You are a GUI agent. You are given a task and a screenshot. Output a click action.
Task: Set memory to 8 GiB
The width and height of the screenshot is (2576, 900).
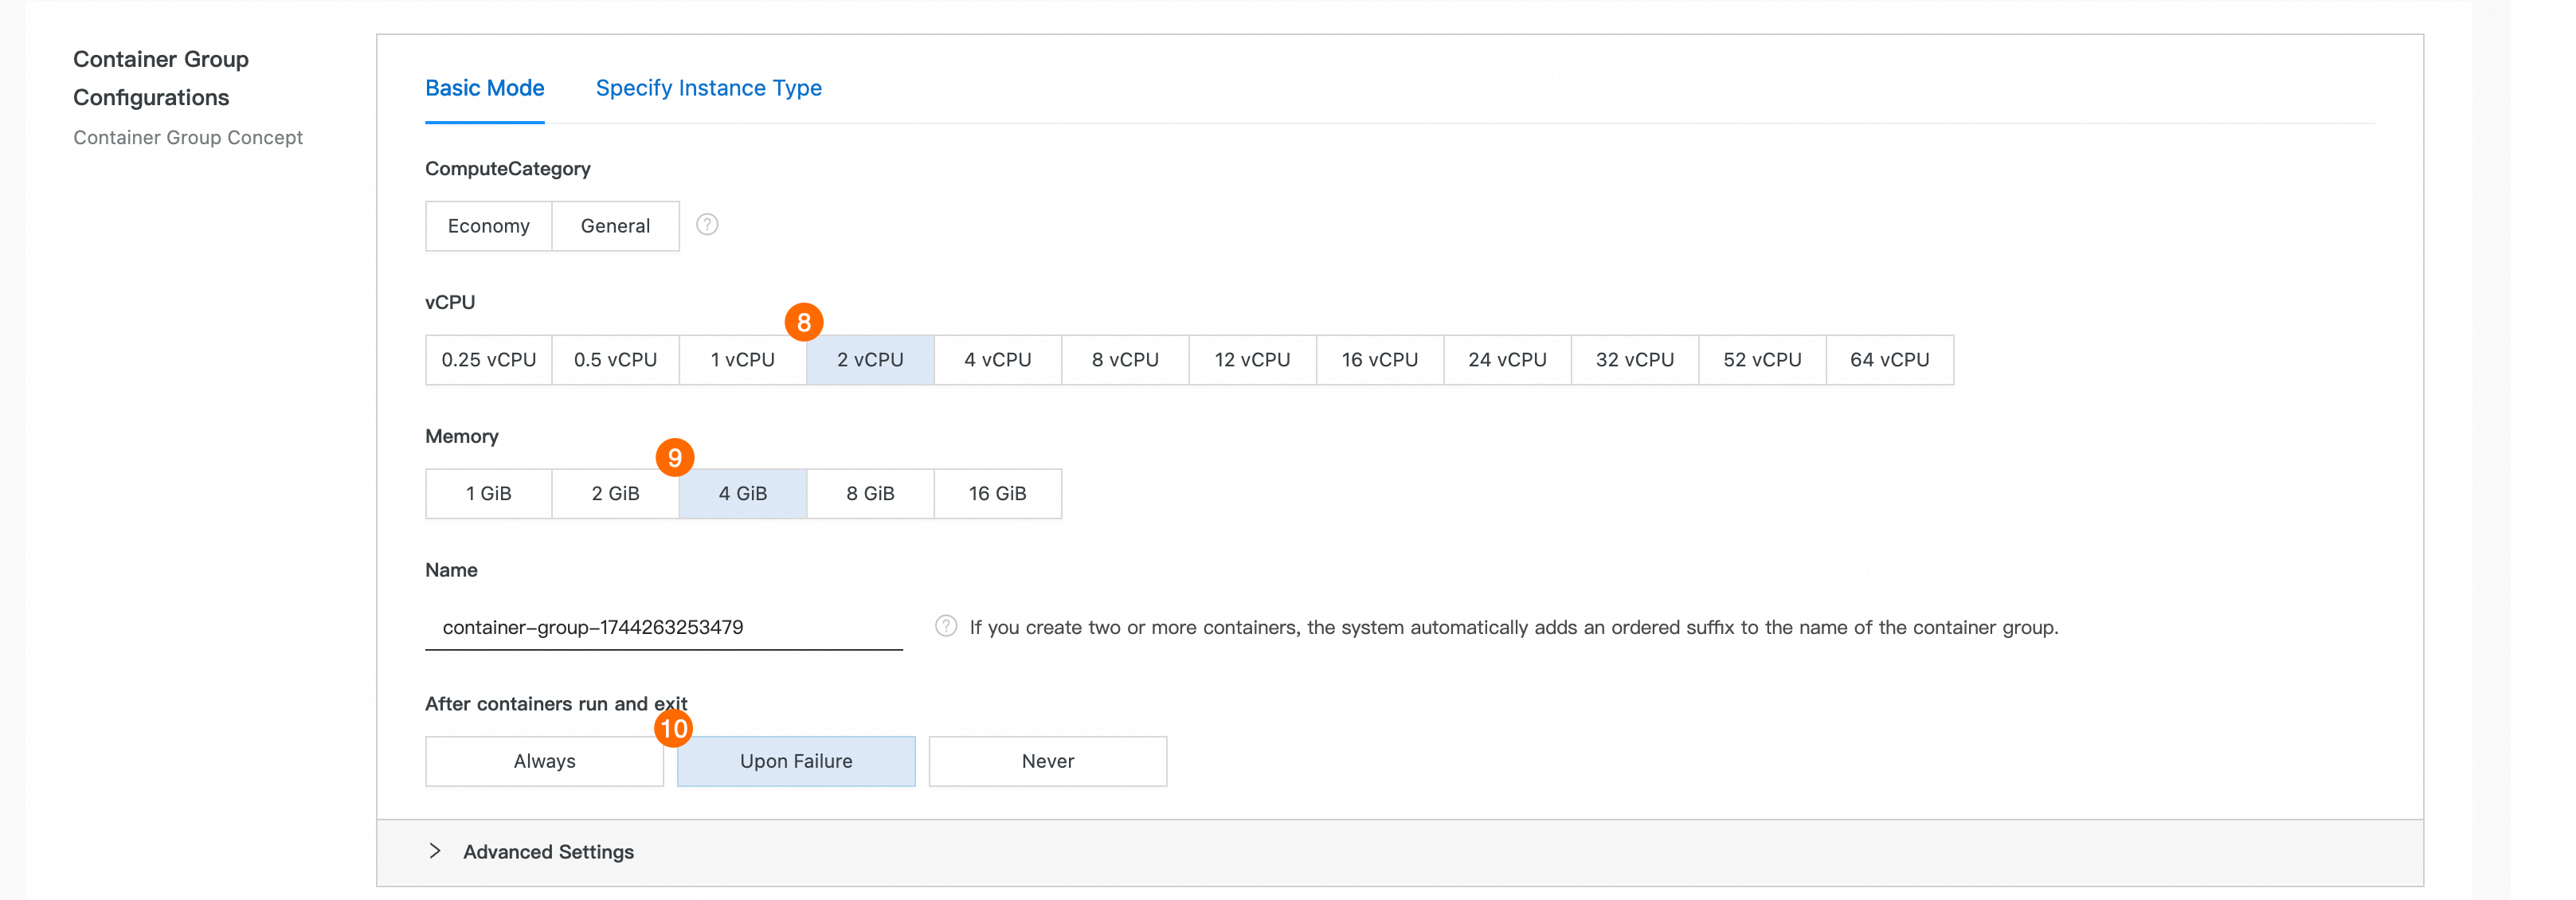click(x=870, y=494)
